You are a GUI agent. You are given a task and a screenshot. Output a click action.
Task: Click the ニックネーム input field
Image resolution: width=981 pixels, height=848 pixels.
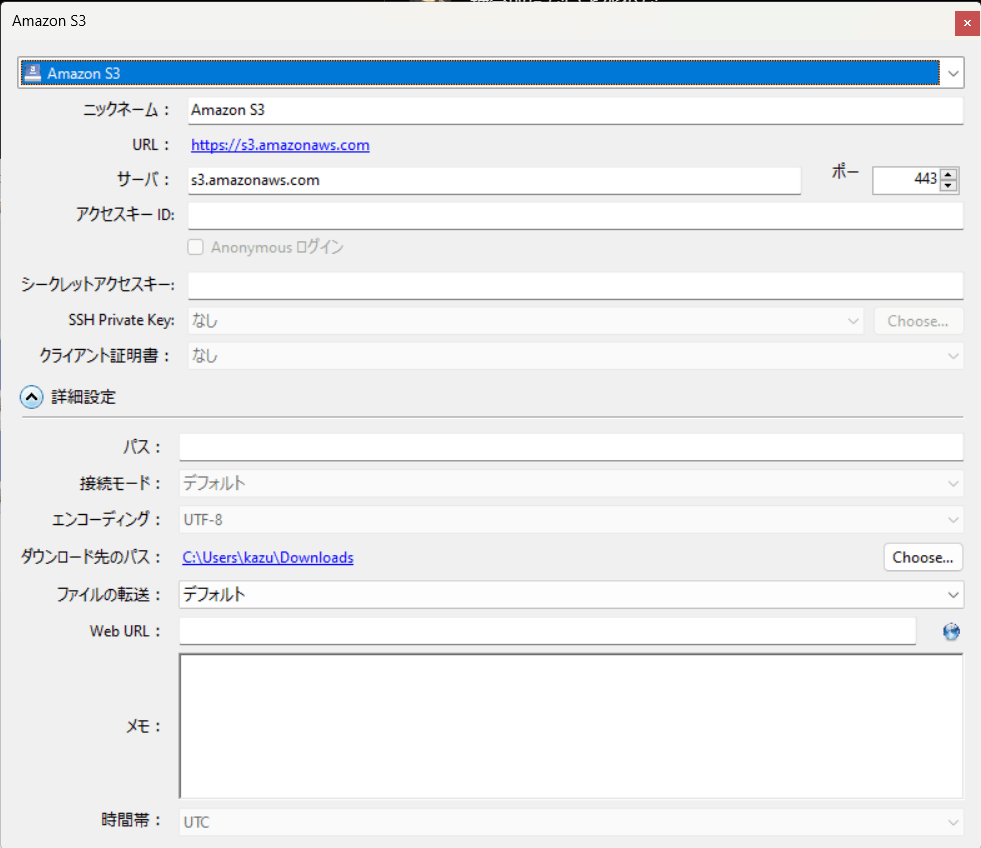tap(575, 110)
